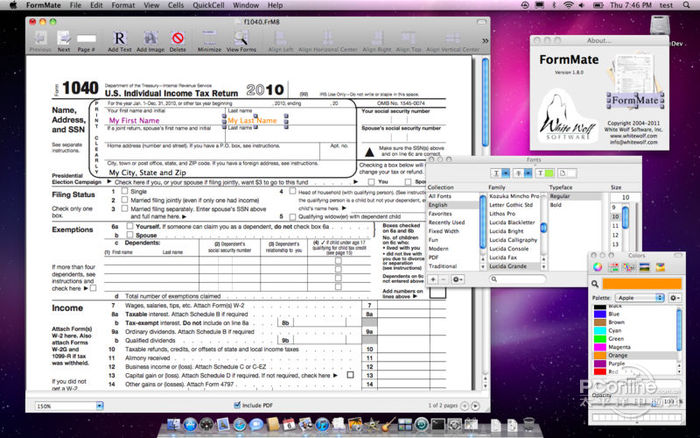This screenshot has height=438, width=700.
Task: Choose the Bold typeface in Fonts
Action: point(556,205)
